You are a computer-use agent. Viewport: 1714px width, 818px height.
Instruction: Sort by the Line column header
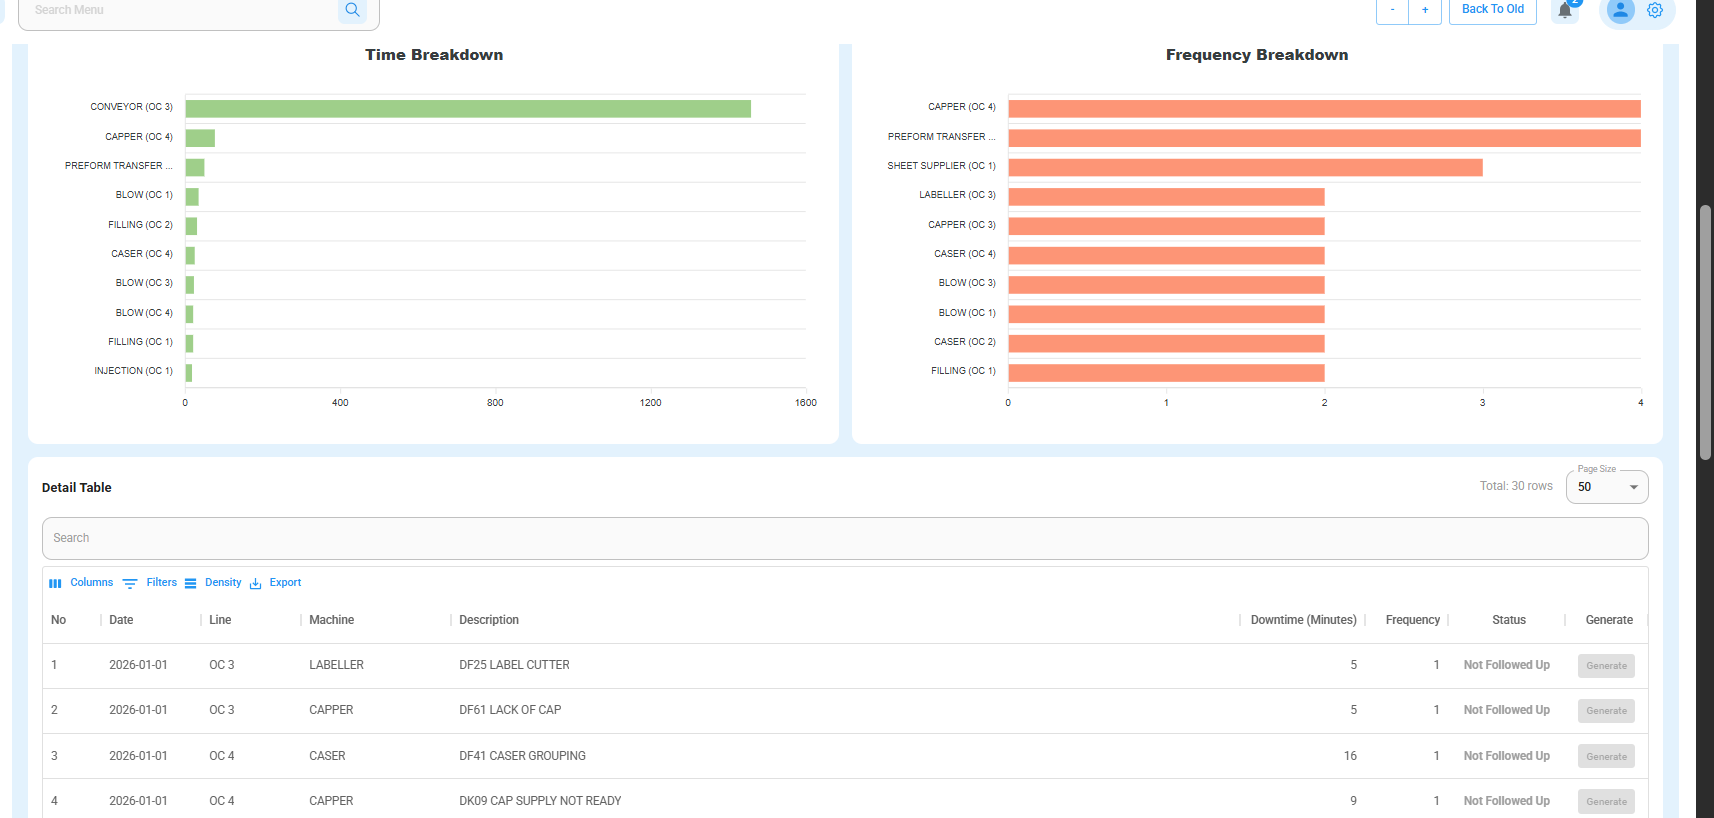pos(220,620)
